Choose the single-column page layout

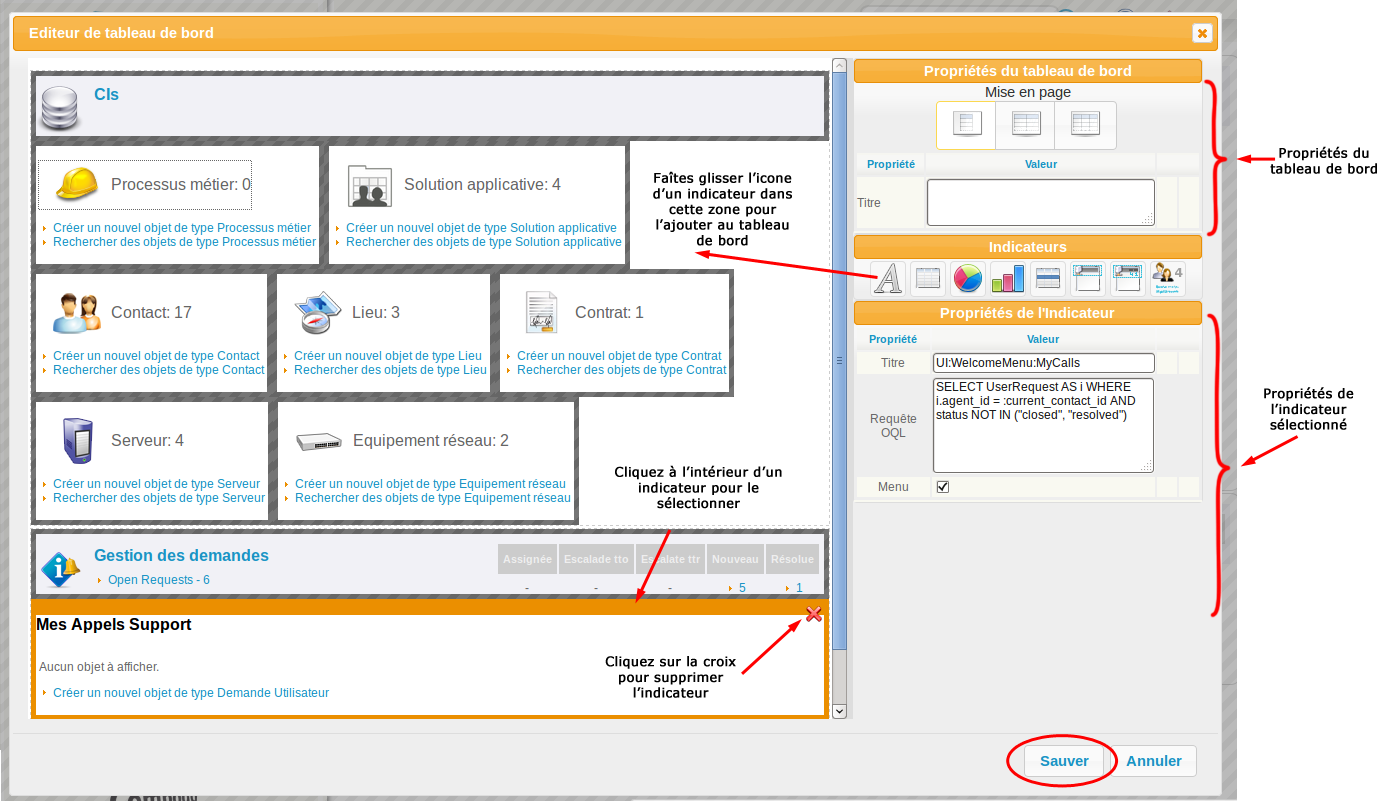(967, 124)
